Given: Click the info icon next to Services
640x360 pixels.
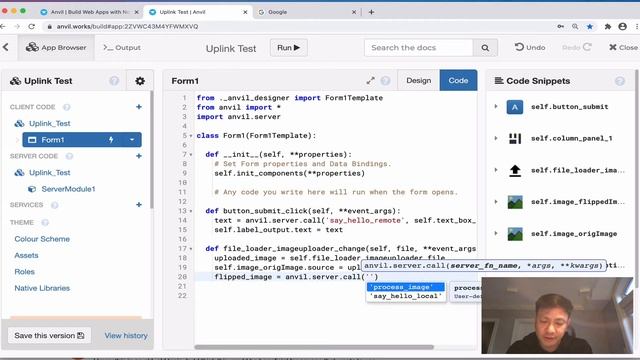Looking at the screenshot, I should [x=54, y=205].
